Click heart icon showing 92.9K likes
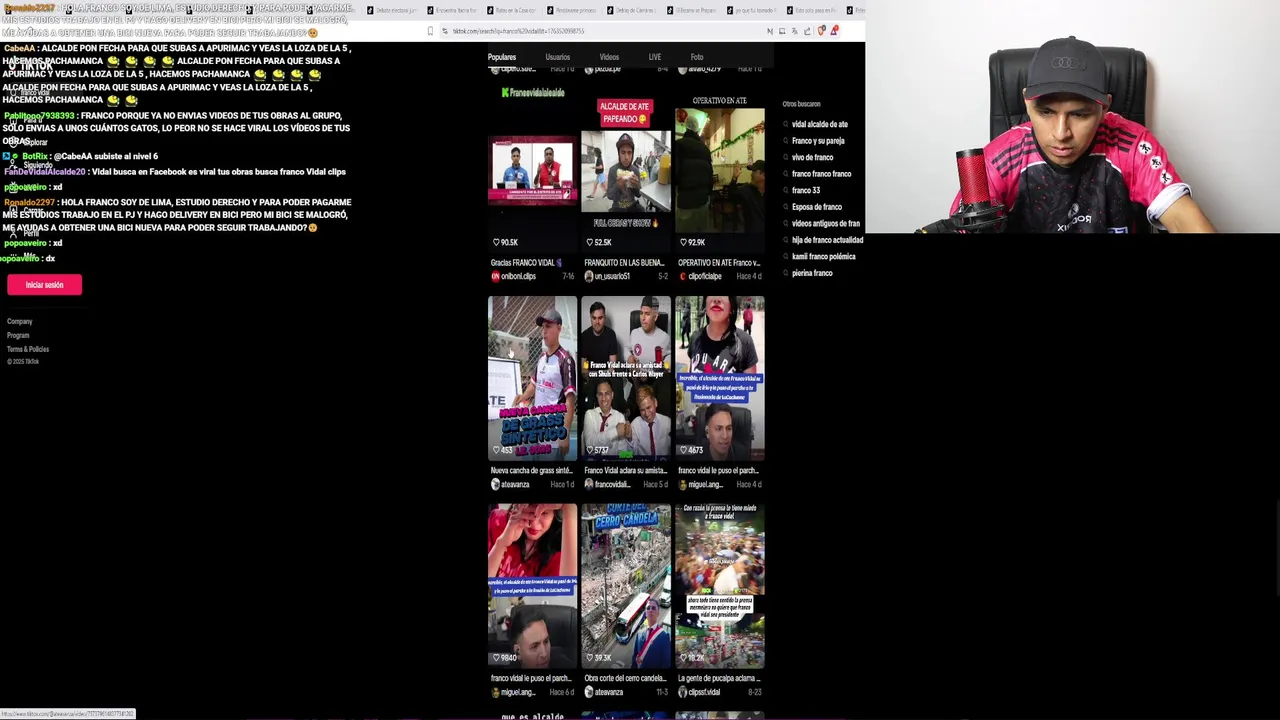Viewport: 1280px width, 720px height. click(x=683, y=242)
